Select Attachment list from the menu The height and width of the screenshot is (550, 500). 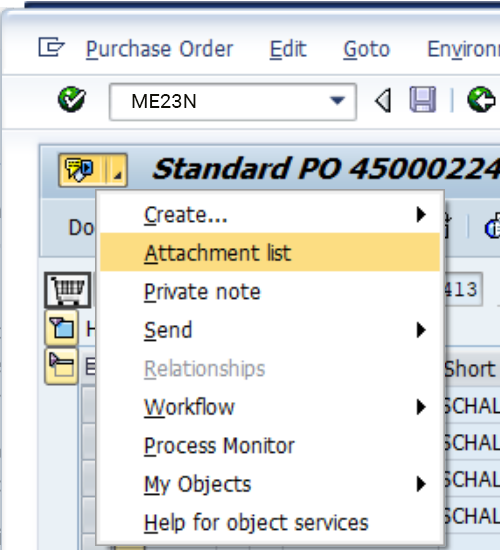[270, 252]
